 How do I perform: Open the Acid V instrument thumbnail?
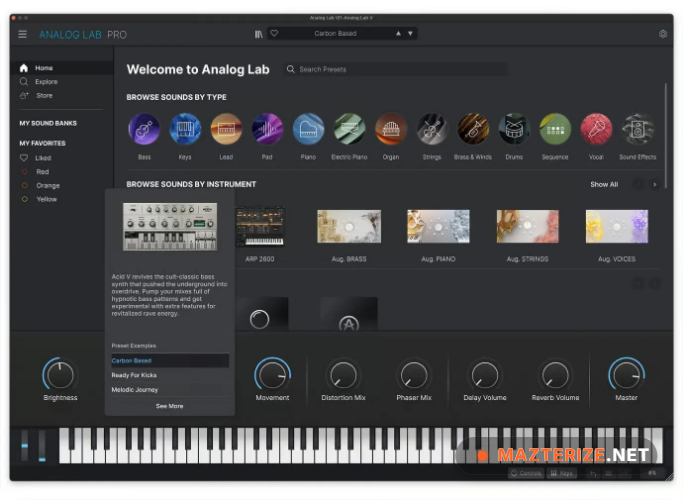click(x=170, y=226)
